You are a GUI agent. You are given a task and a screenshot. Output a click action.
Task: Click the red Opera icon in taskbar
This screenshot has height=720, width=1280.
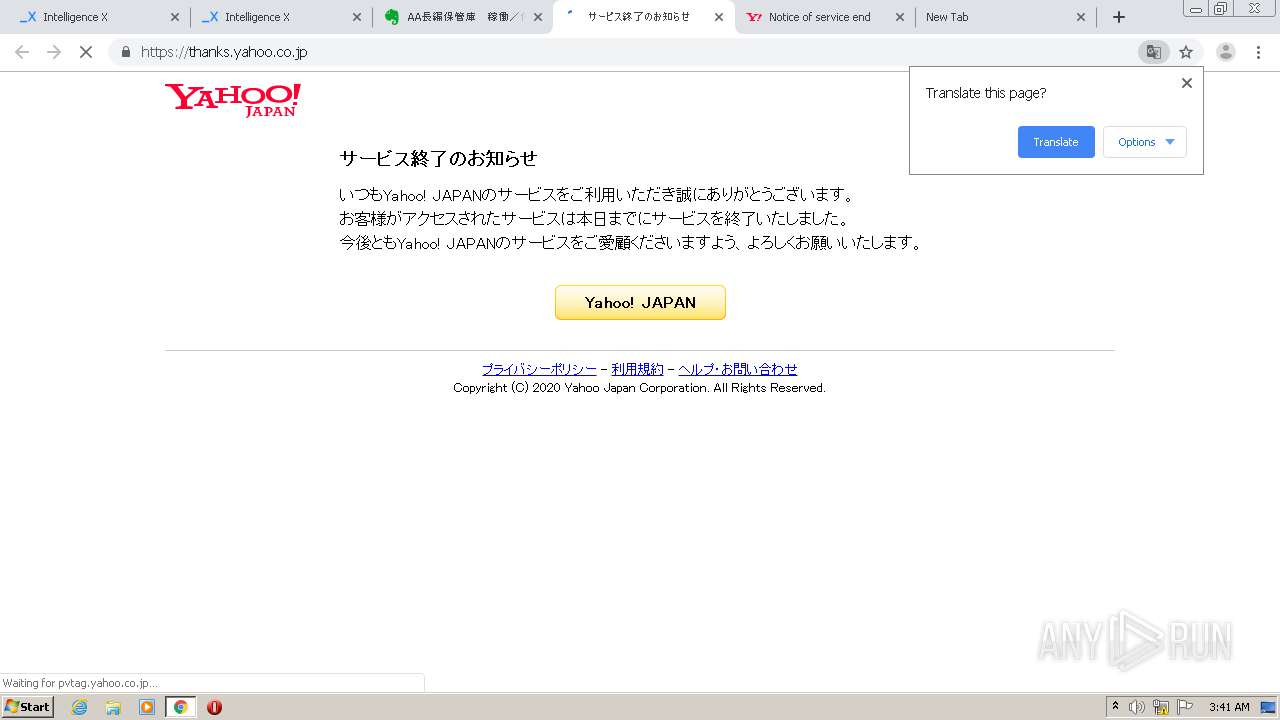coord(214,707)
